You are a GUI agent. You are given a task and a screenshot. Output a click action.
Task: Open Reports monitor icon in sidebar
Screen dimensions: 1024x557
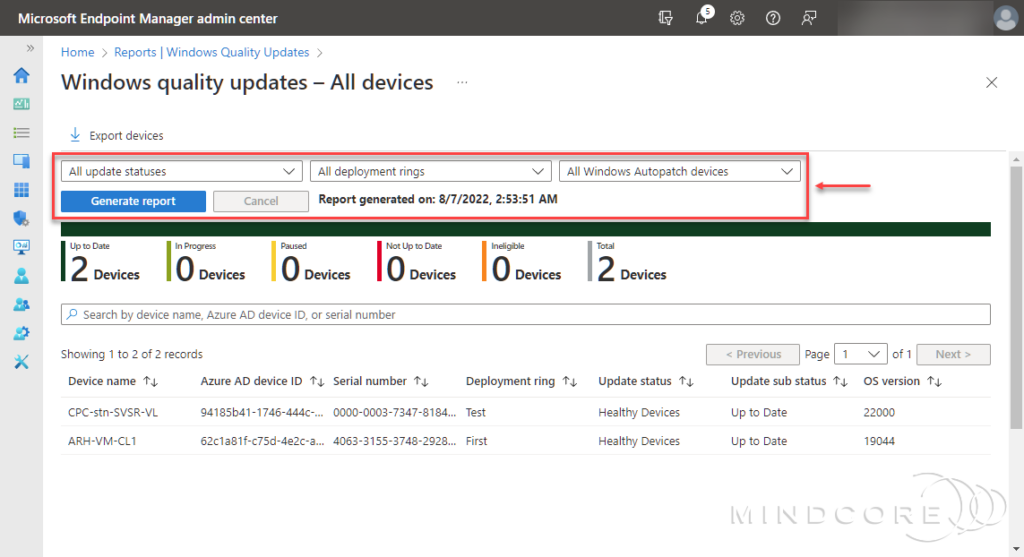[x=22, y=247]
